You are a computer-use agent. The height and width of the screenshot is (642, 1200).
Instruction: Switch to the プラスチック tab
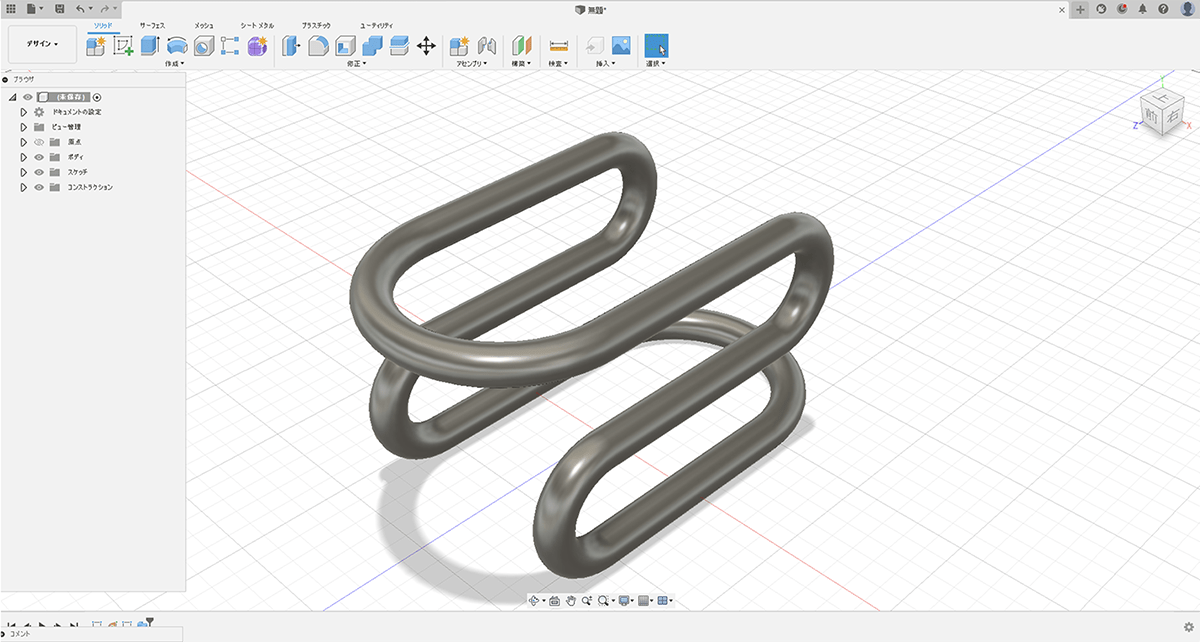click(316, 24)
